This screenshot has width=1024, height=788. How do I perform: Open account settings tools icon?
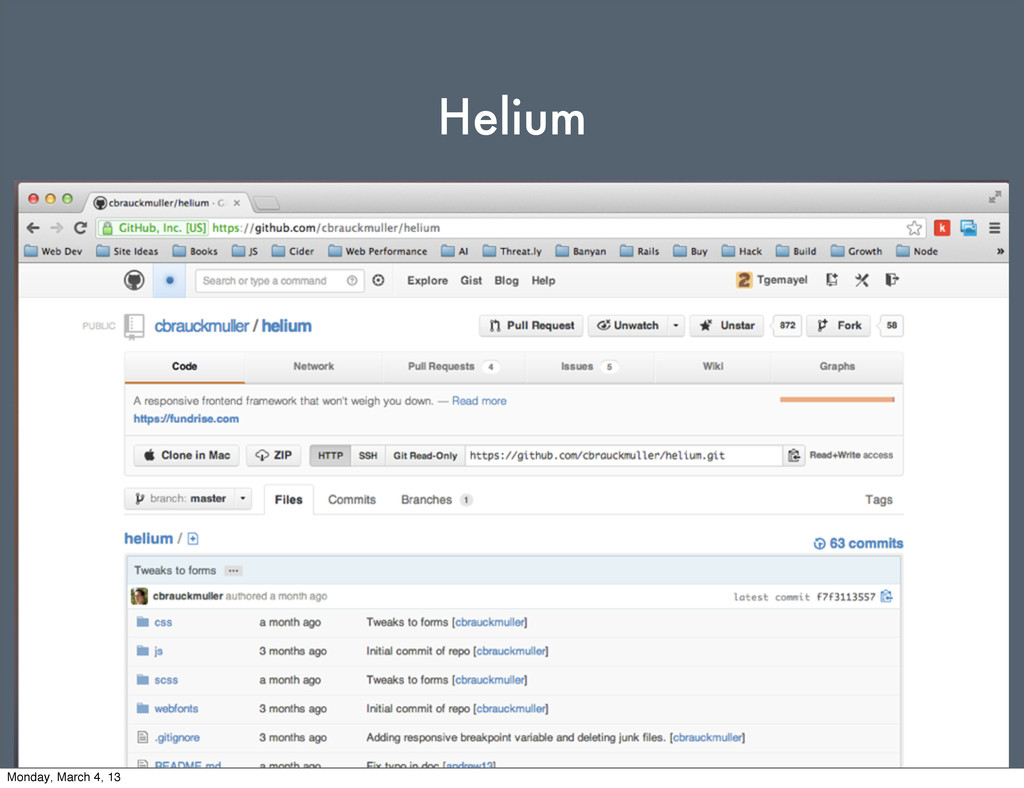[861, 280]
